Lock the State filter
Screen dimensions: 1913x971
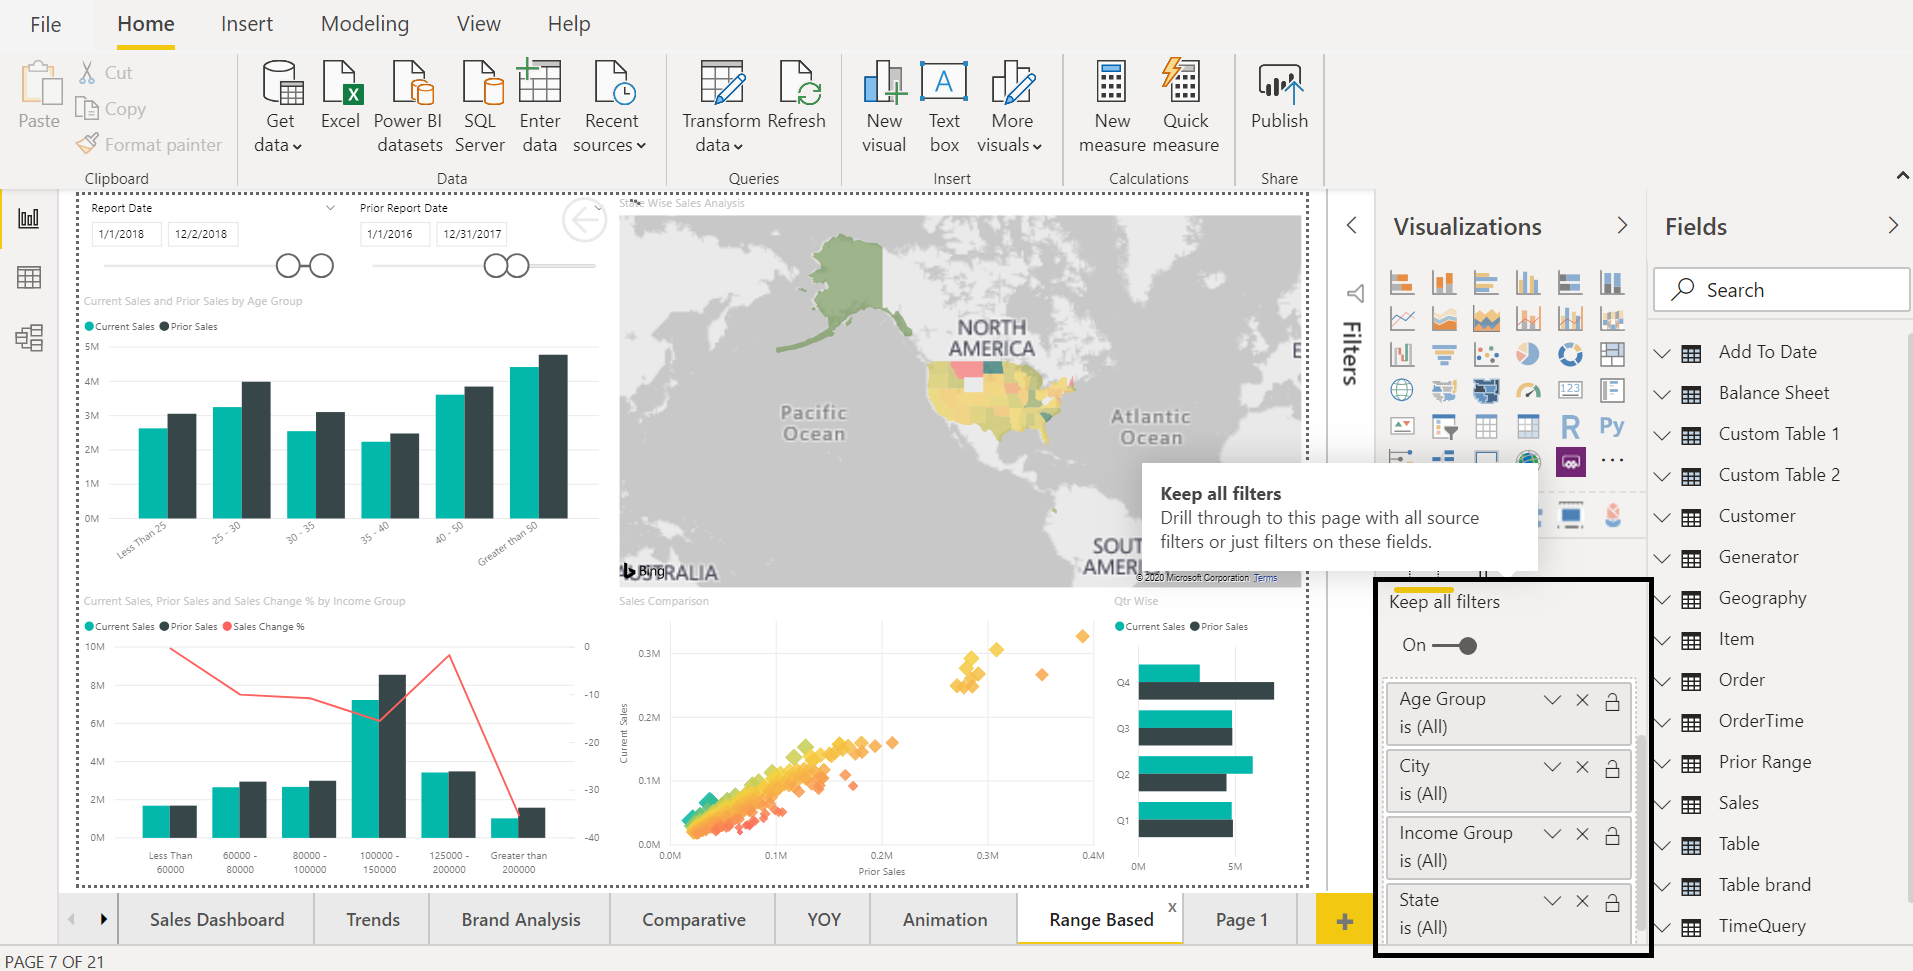[x=1612, y=902]
